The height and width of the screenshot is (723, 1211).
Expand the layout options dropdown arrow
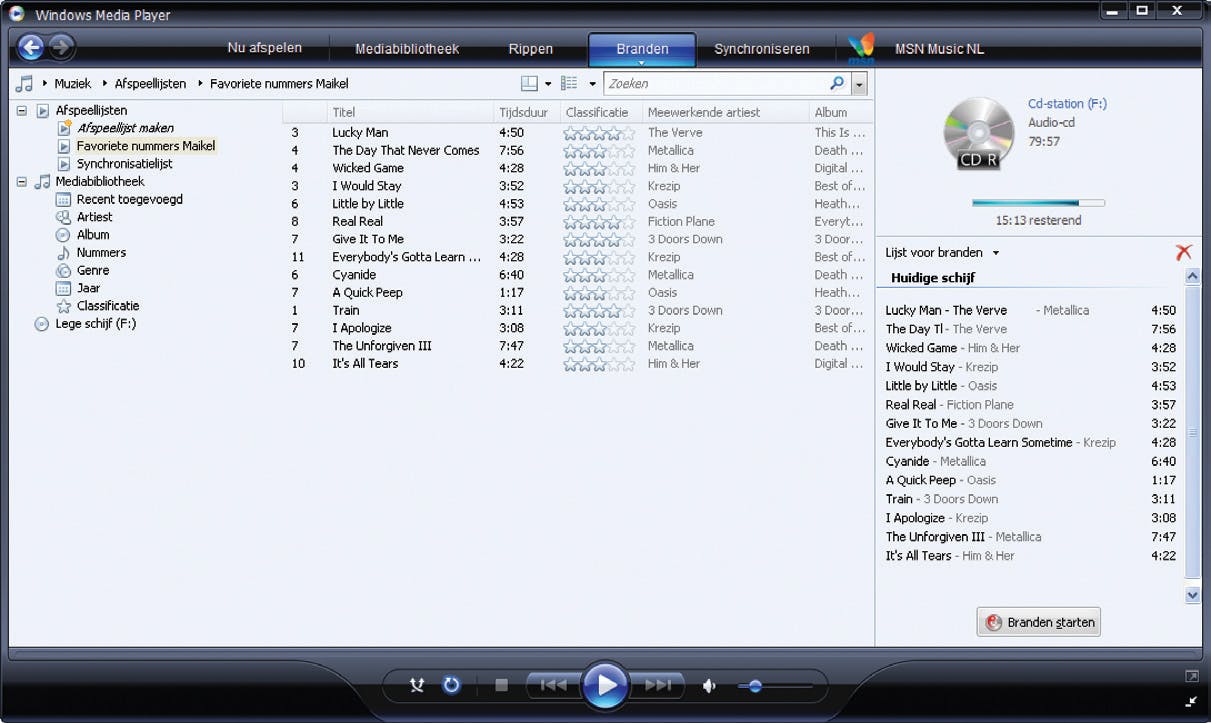[548, 84]
